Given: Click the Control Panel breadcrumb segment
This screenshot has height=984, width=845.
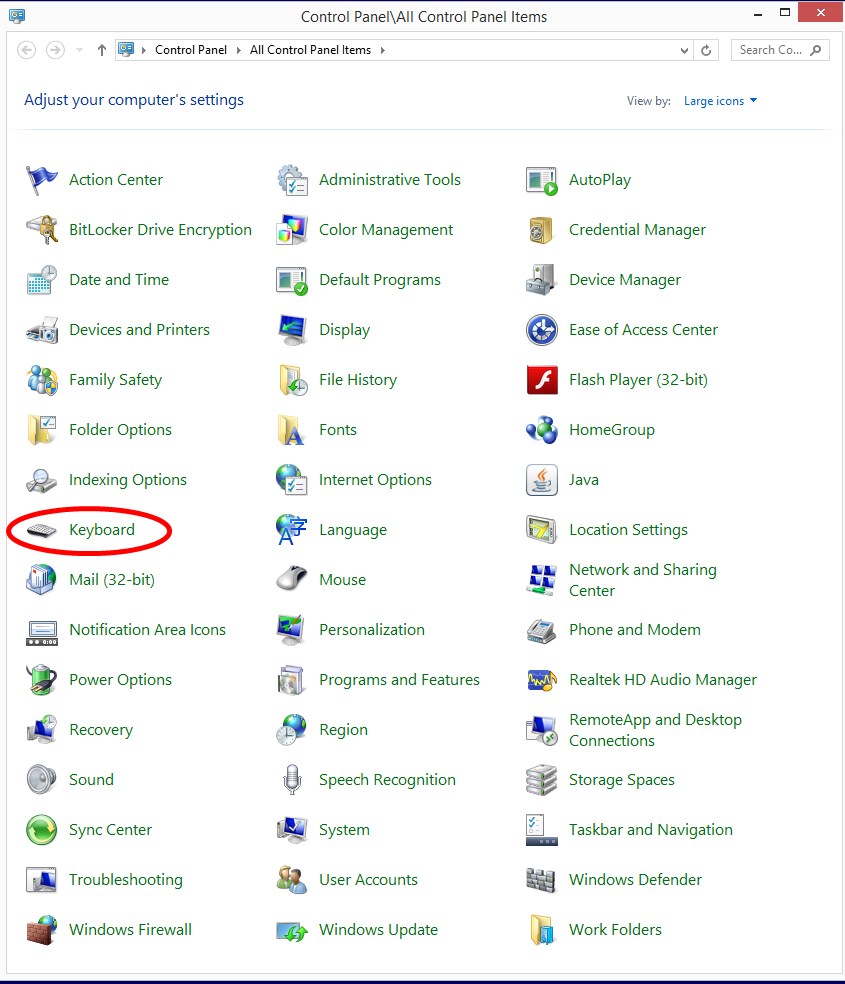Looking at the screenshot, I should tap(191, 50).
